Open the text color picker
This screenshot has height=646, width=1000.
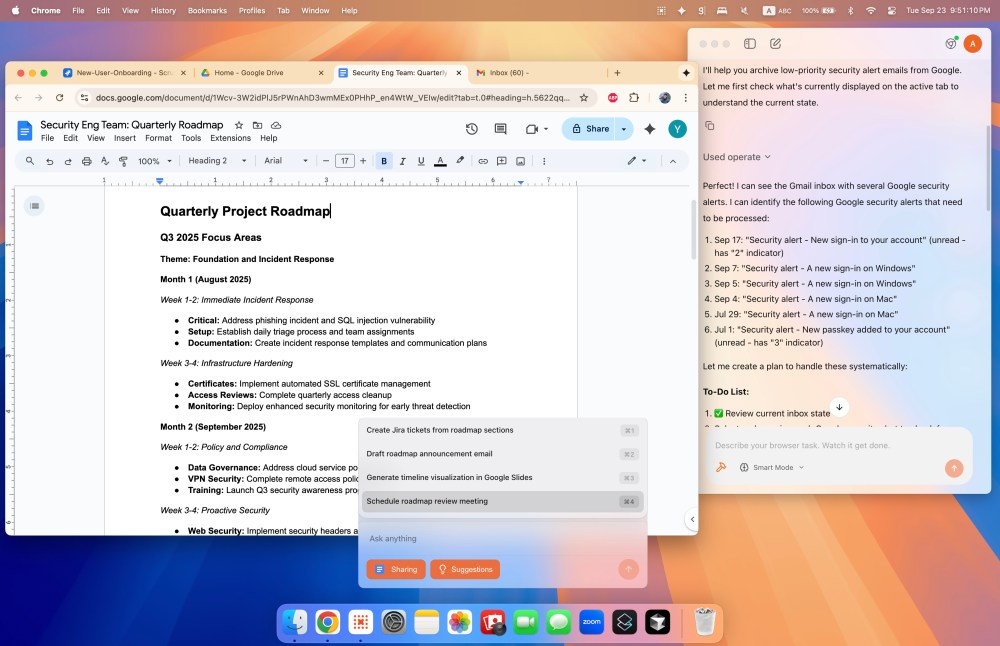coord(439,161)
